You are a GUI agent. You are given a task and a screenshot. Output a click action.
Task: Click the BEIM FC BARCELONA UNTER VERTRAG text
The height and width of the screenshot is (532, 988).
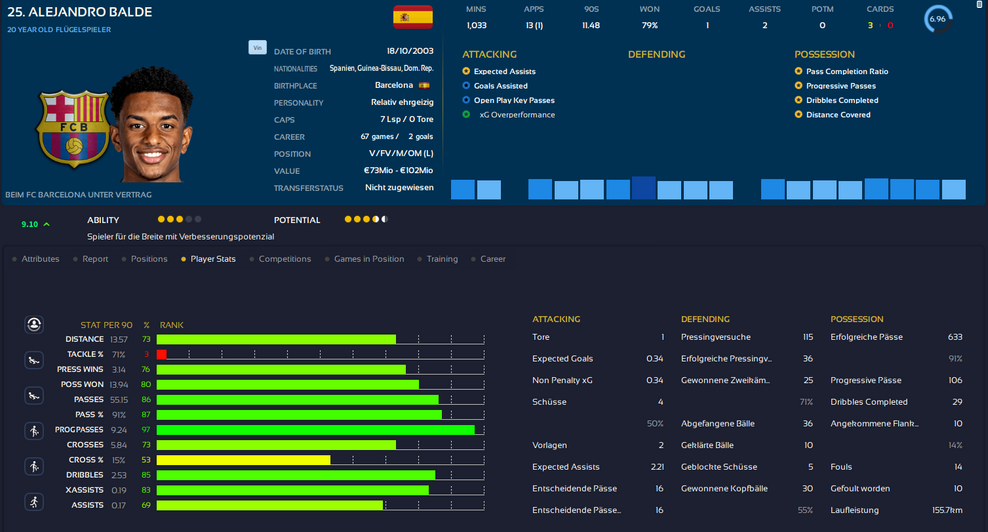pyautogui.click(x=80, y=193)
